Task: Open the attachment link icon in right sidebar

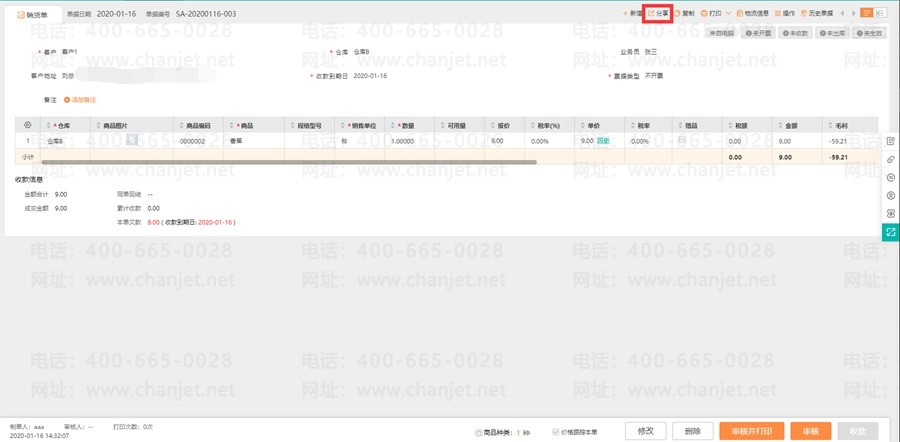Action: tap(891, 159)
